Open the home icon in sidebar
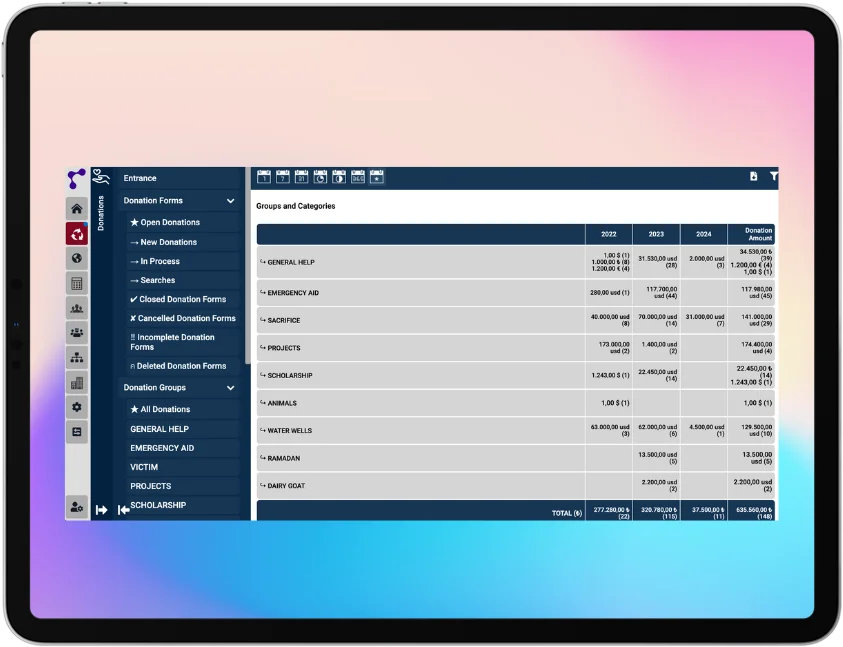Screen dimensions: 843x647 [x=77, y=209]
